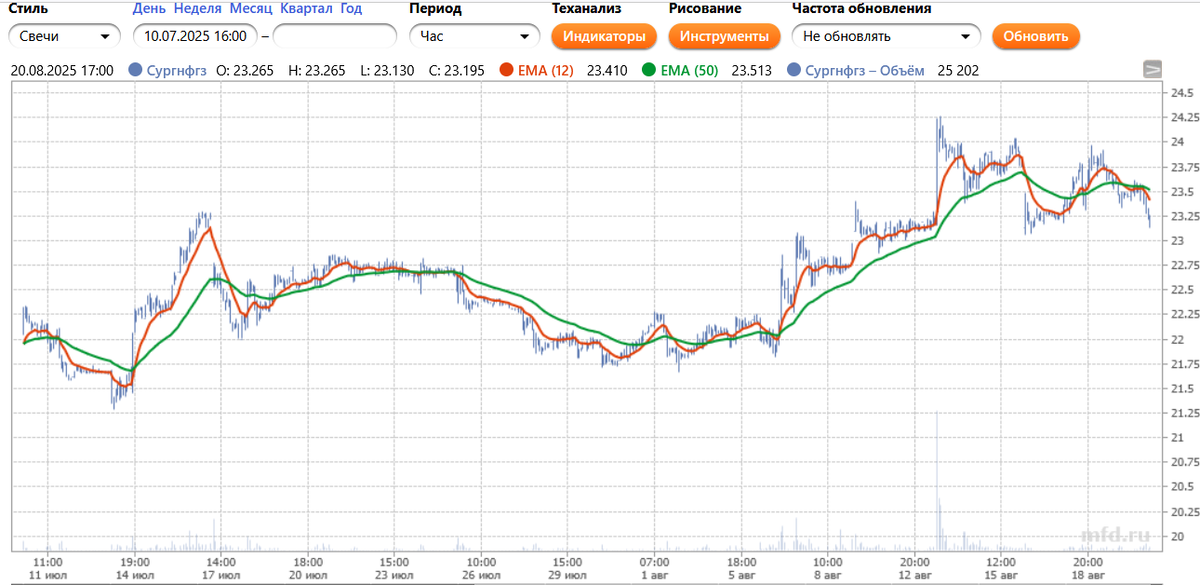
Task: Click the Обновить button
Action: point(1036,36)
